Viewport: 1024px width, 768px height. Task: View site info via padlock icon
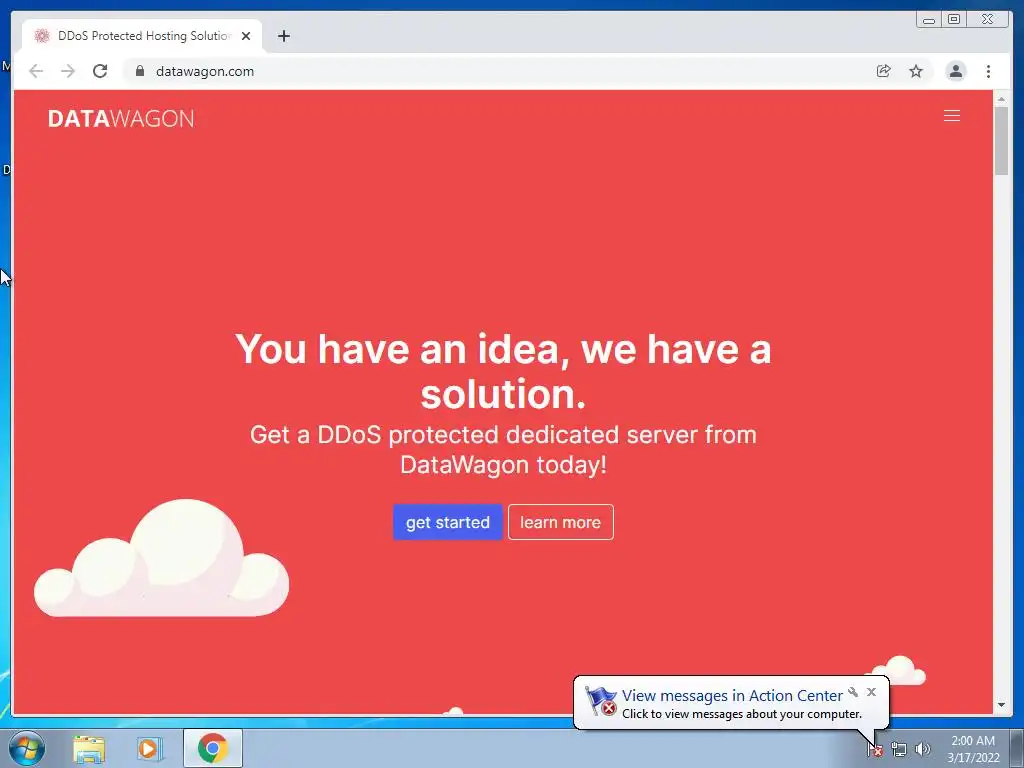[140, 71]
